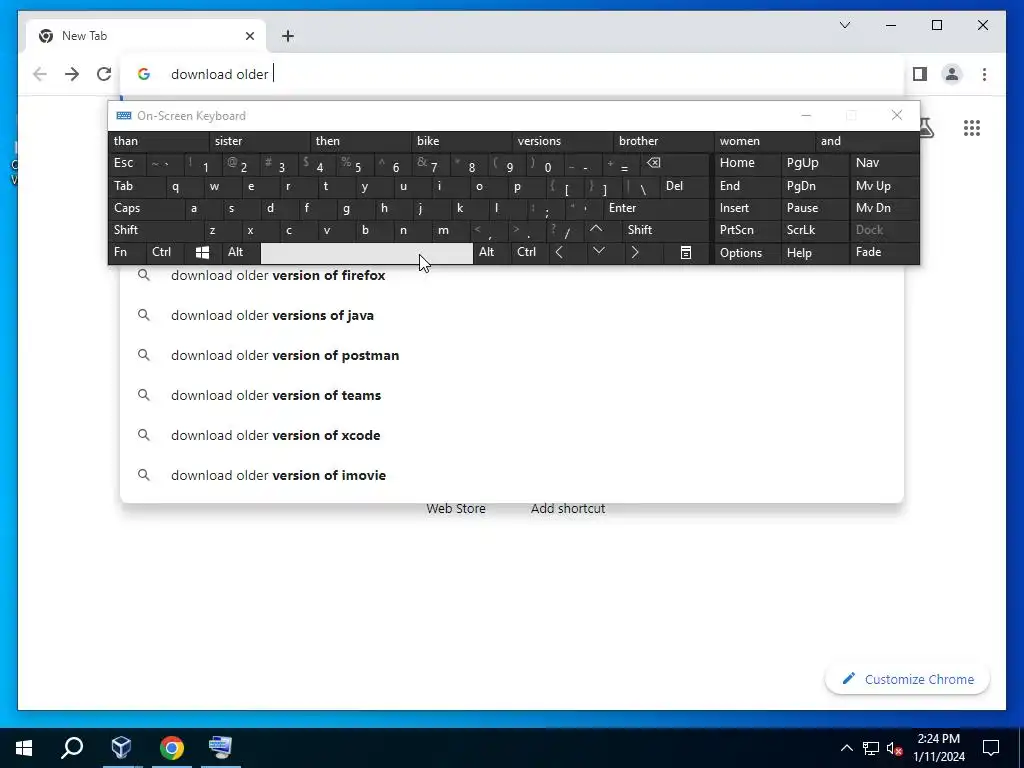Select the 'versions' word prediction
Screen dimensions: 1024x768
(562, 141)
